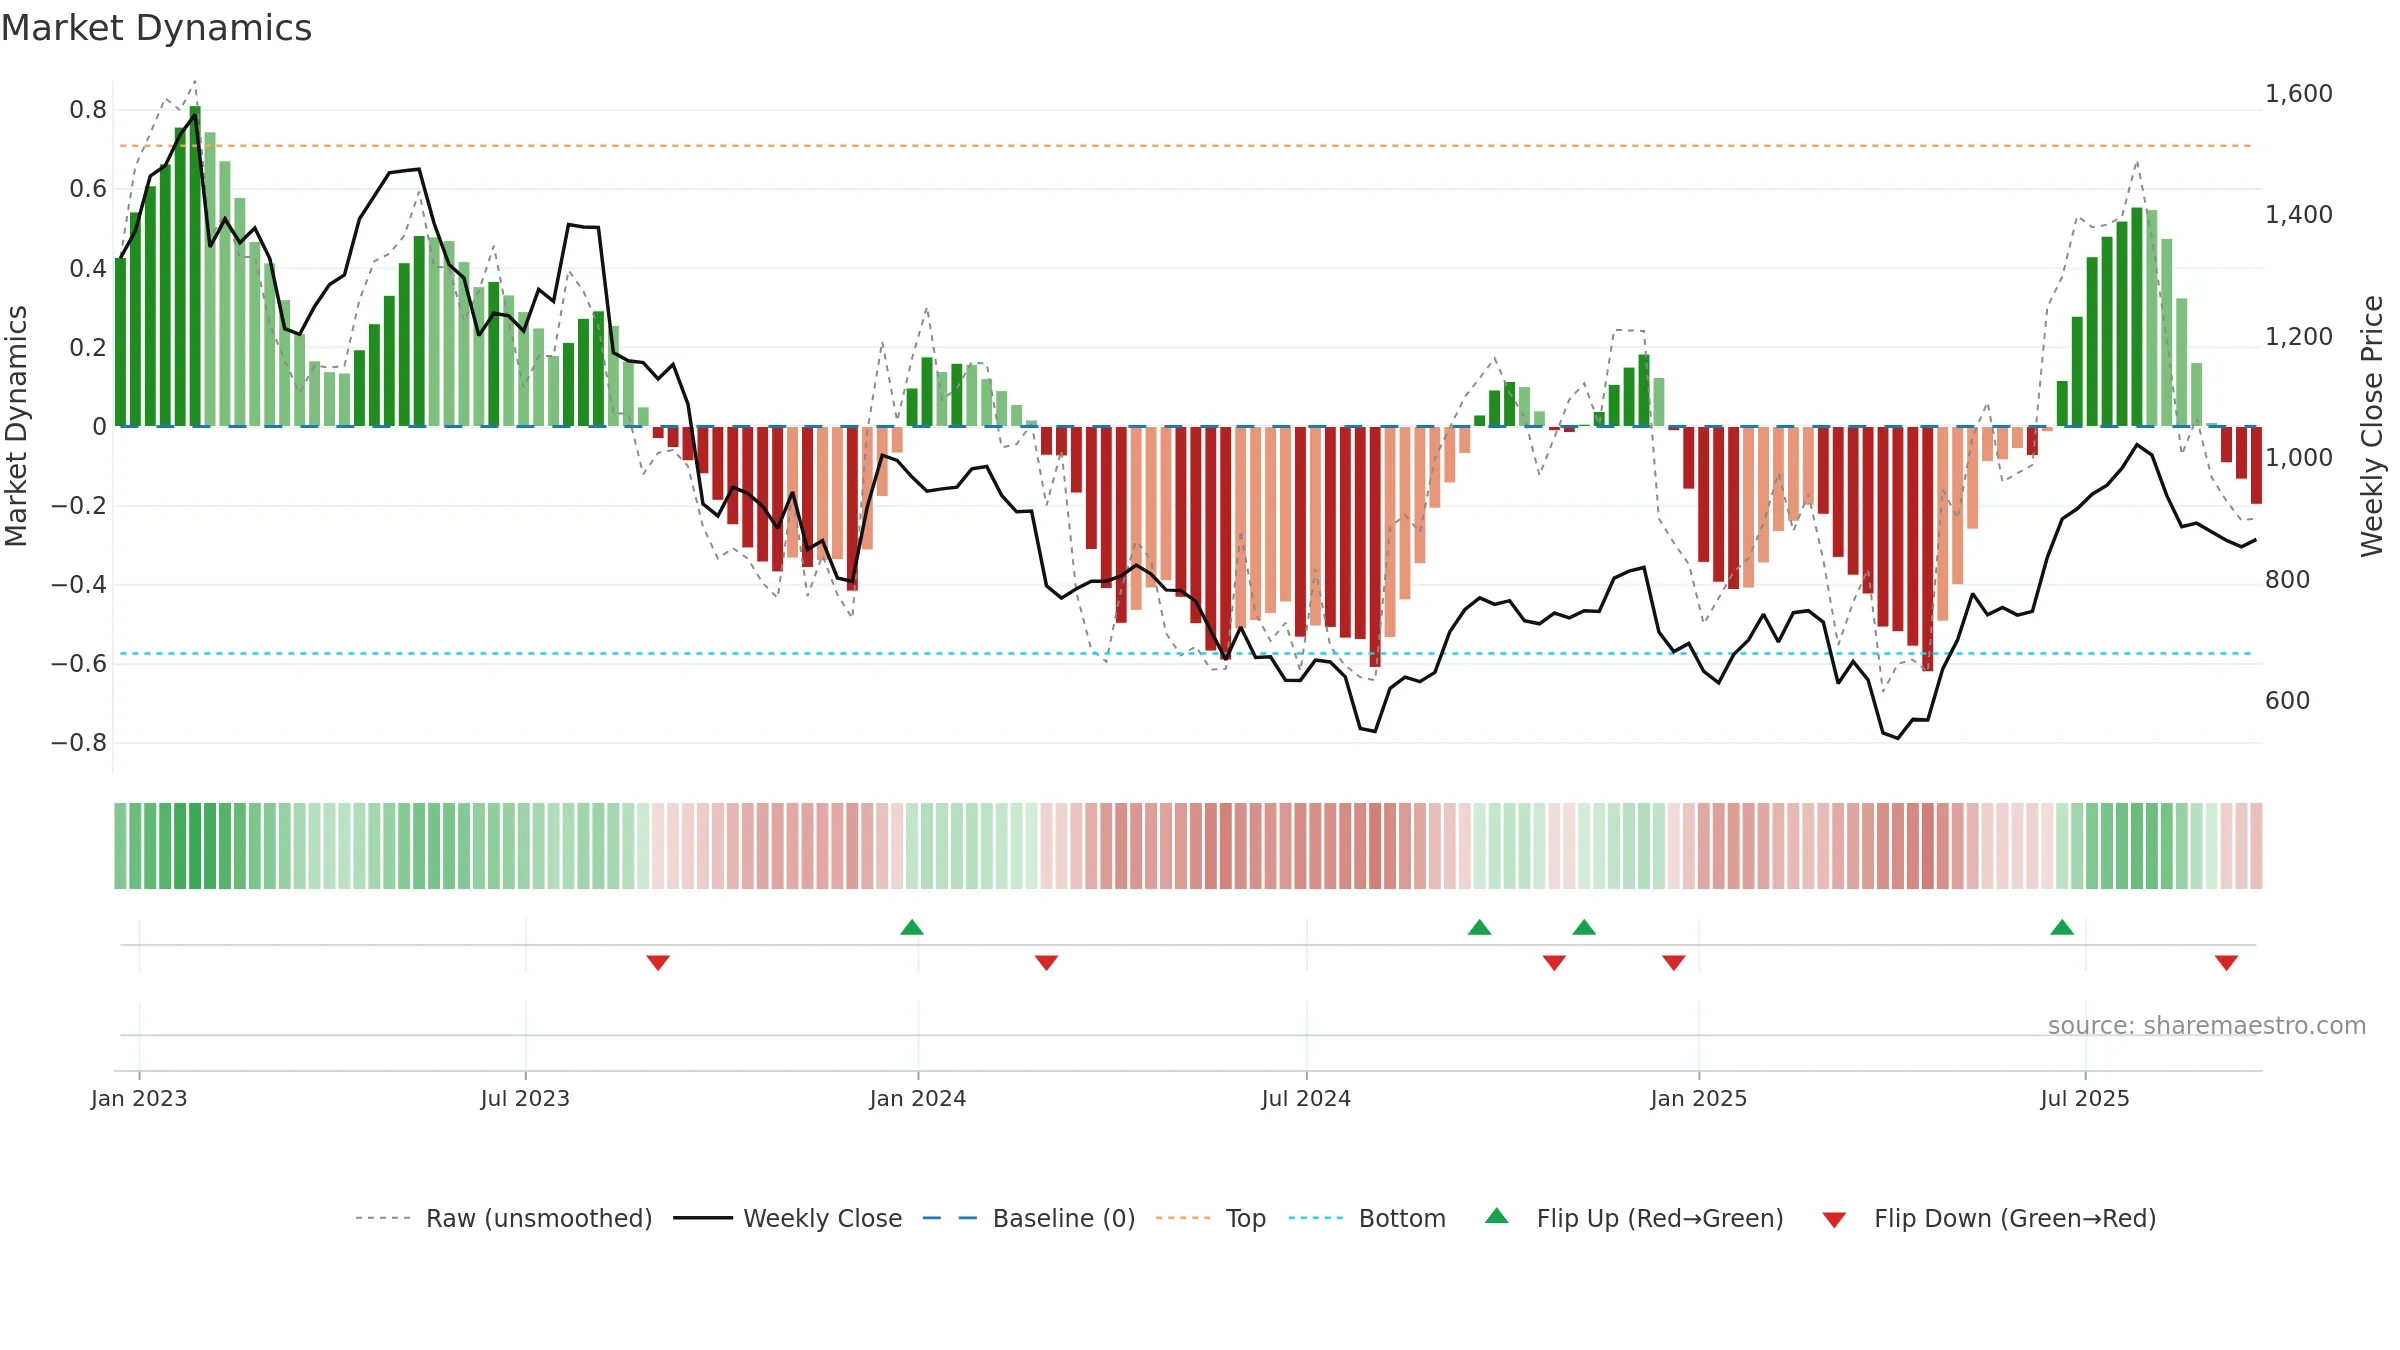Screen dimensions: 2400x1350
Task: Click the −0.6 left axis tick label
Action: (79, 664)
